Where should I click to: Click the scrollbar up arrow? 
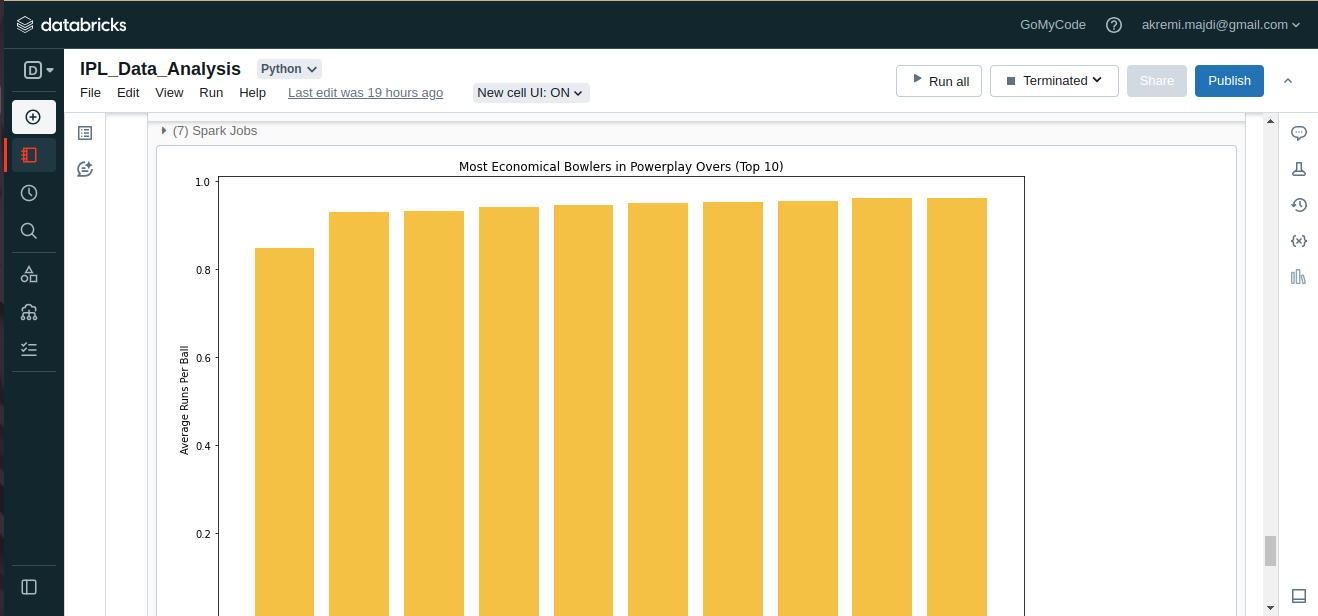[x=1270, y=122]
